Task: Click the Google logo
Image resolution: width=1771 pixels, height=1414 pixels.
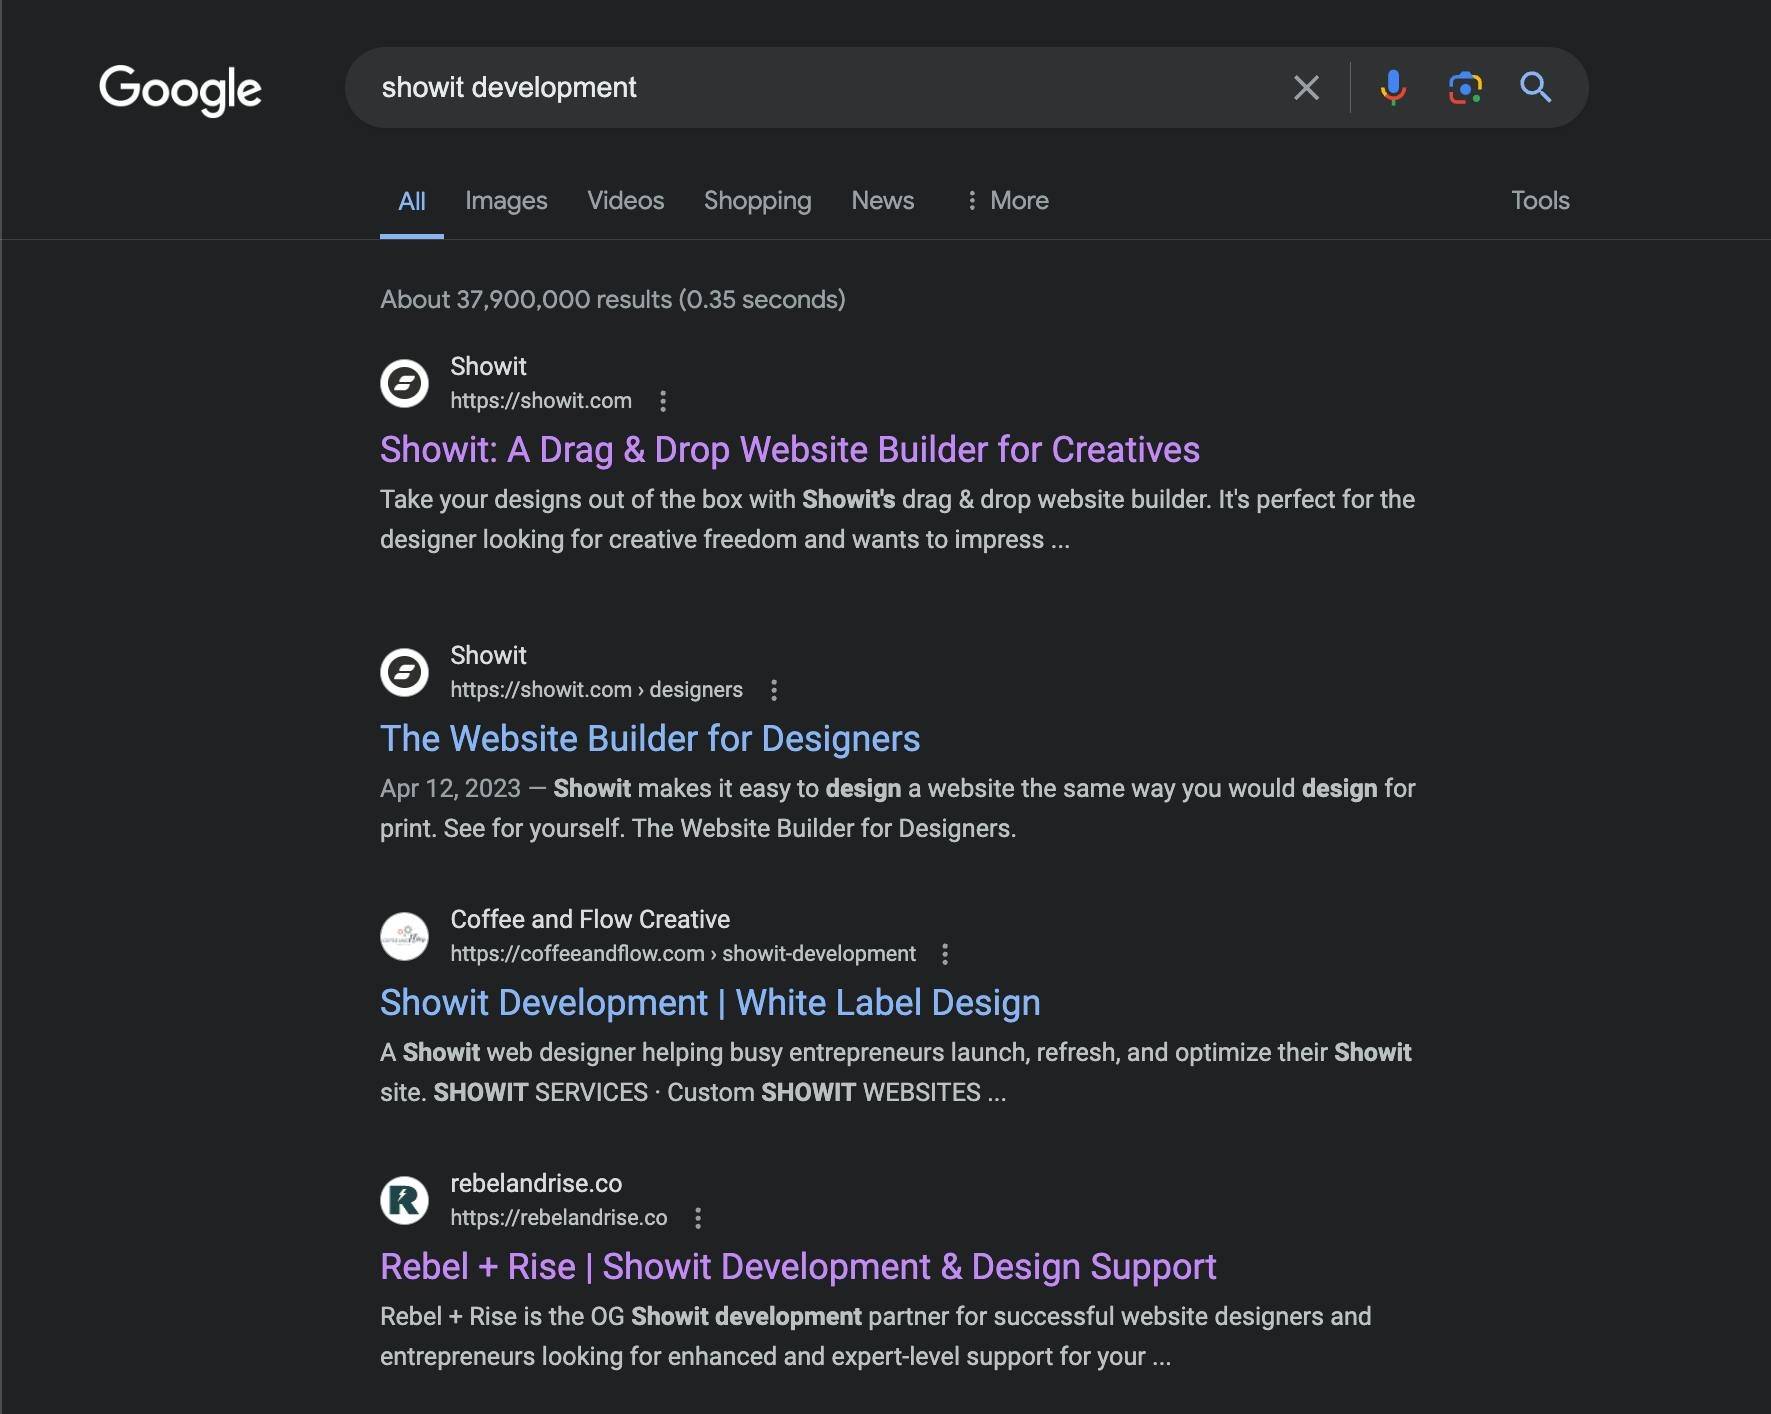Action: click(x=180, y=90)
